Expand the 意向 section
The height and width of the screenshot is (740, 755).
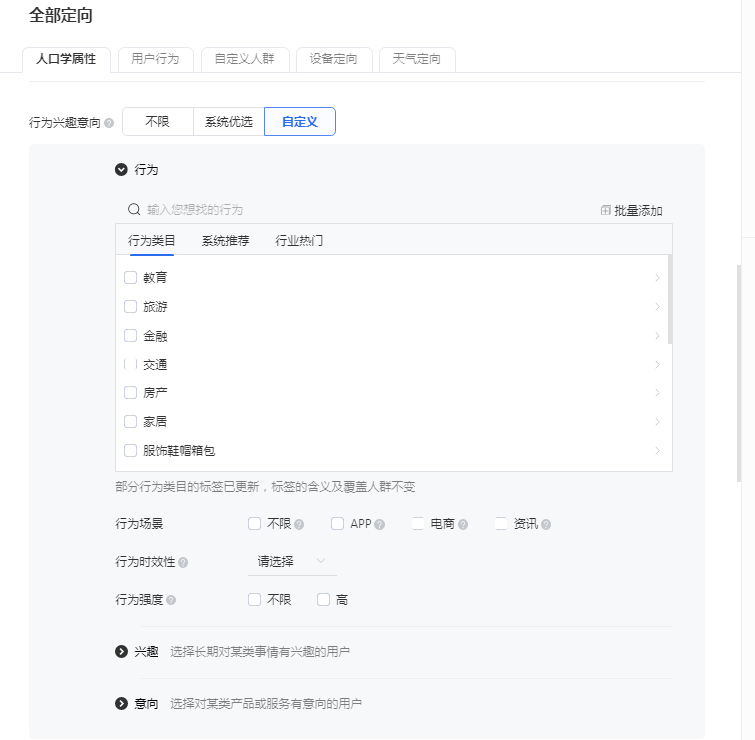122,704
